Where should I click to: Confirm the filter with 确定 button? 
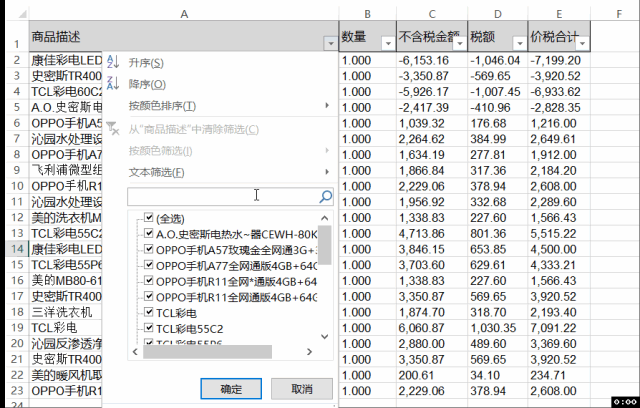(x=231, y=389)
